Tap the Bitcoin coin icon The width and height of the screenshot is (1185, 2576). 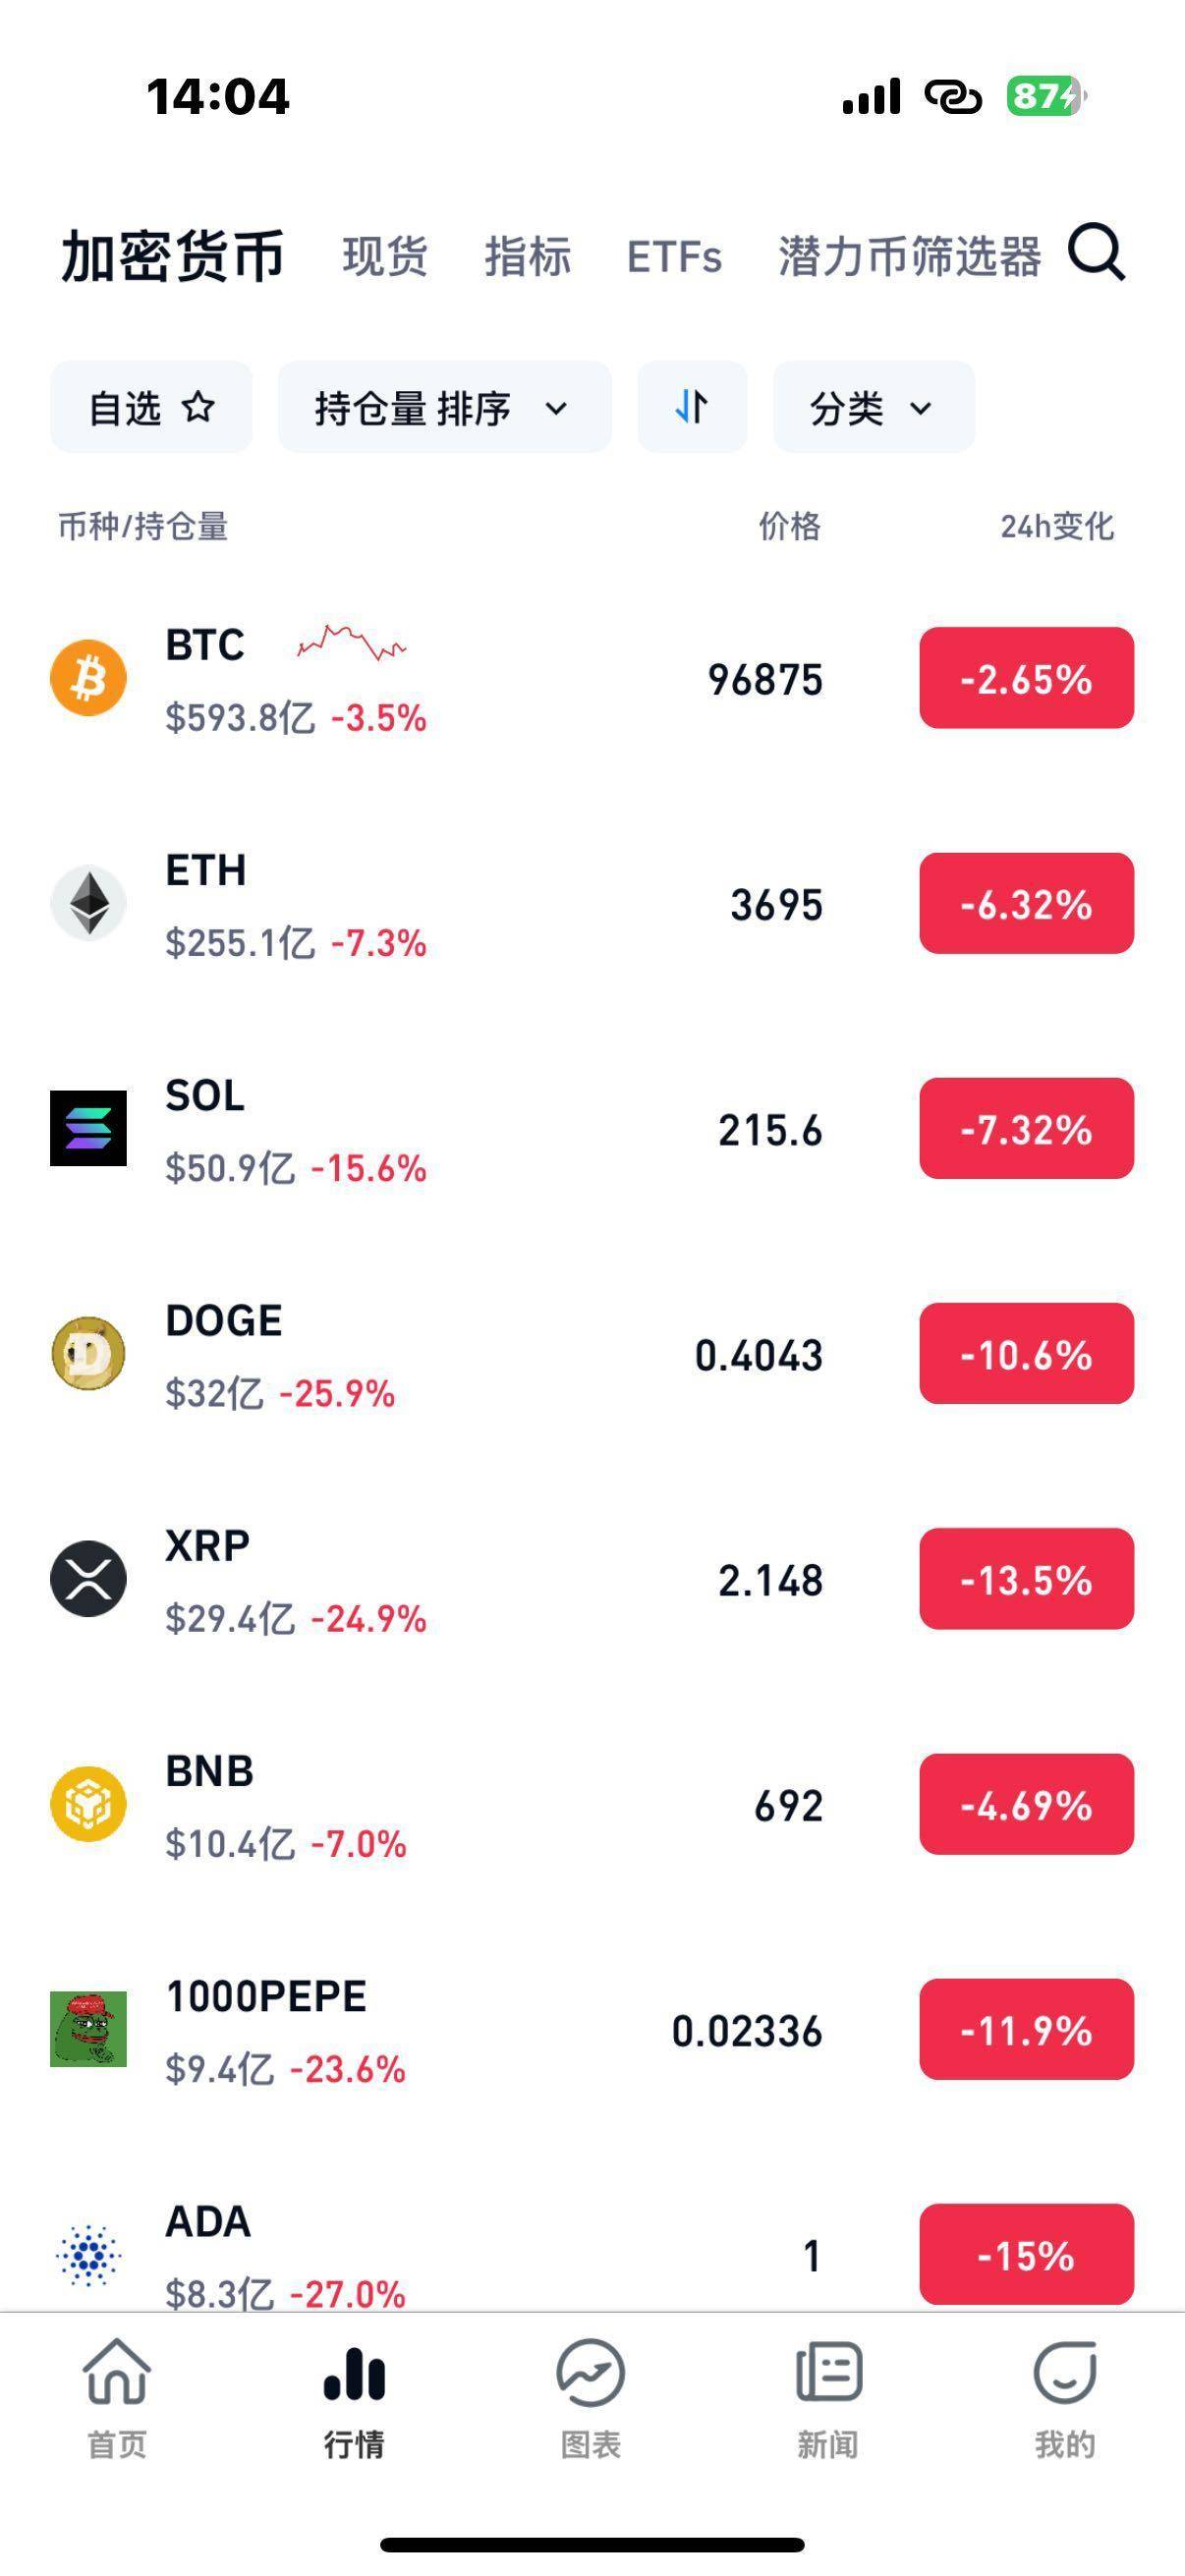88,678
